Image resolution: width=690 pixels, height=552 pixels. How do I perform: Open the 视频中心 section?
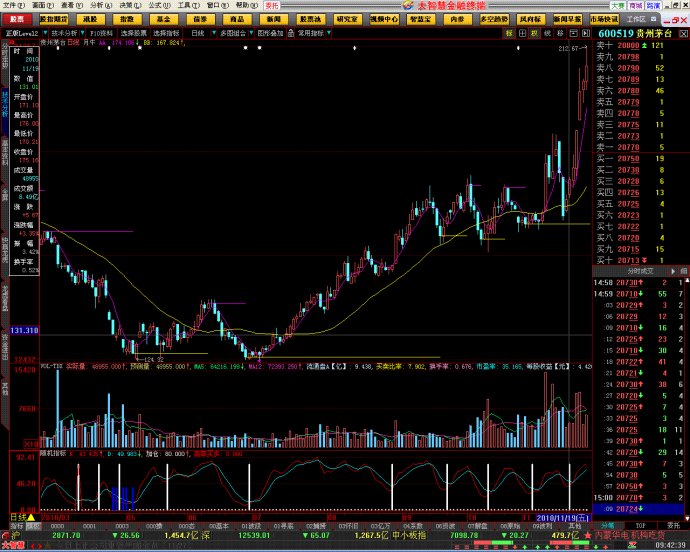tap(384, 19)
